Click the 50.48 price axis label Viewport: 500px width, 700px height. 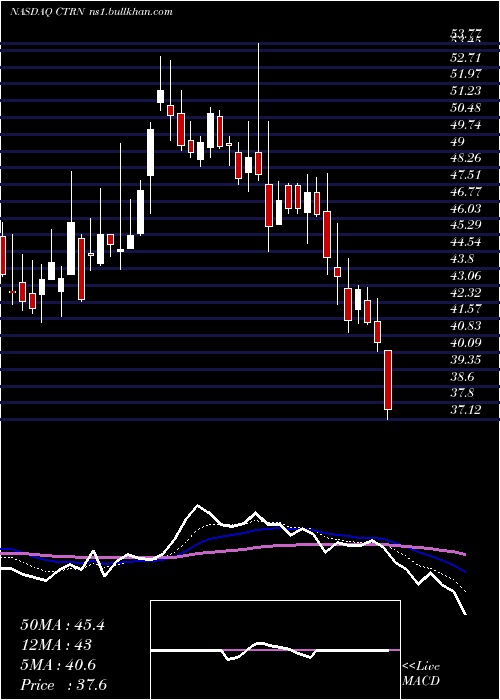(x=466, y=108)
